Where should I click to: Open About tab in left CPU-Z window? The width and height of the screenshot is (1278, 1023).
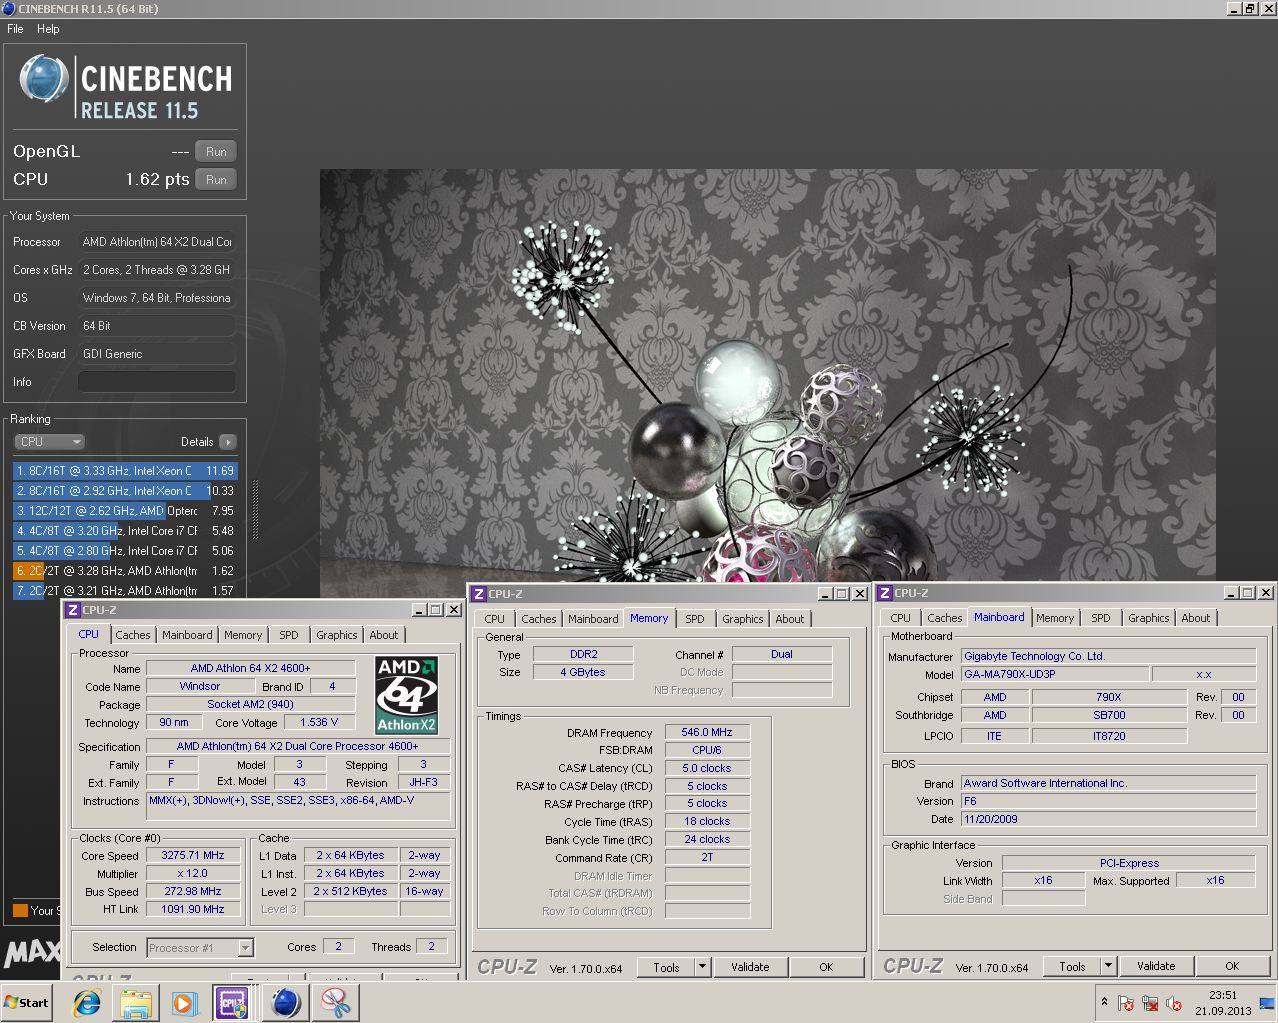[x=384, y=635]
